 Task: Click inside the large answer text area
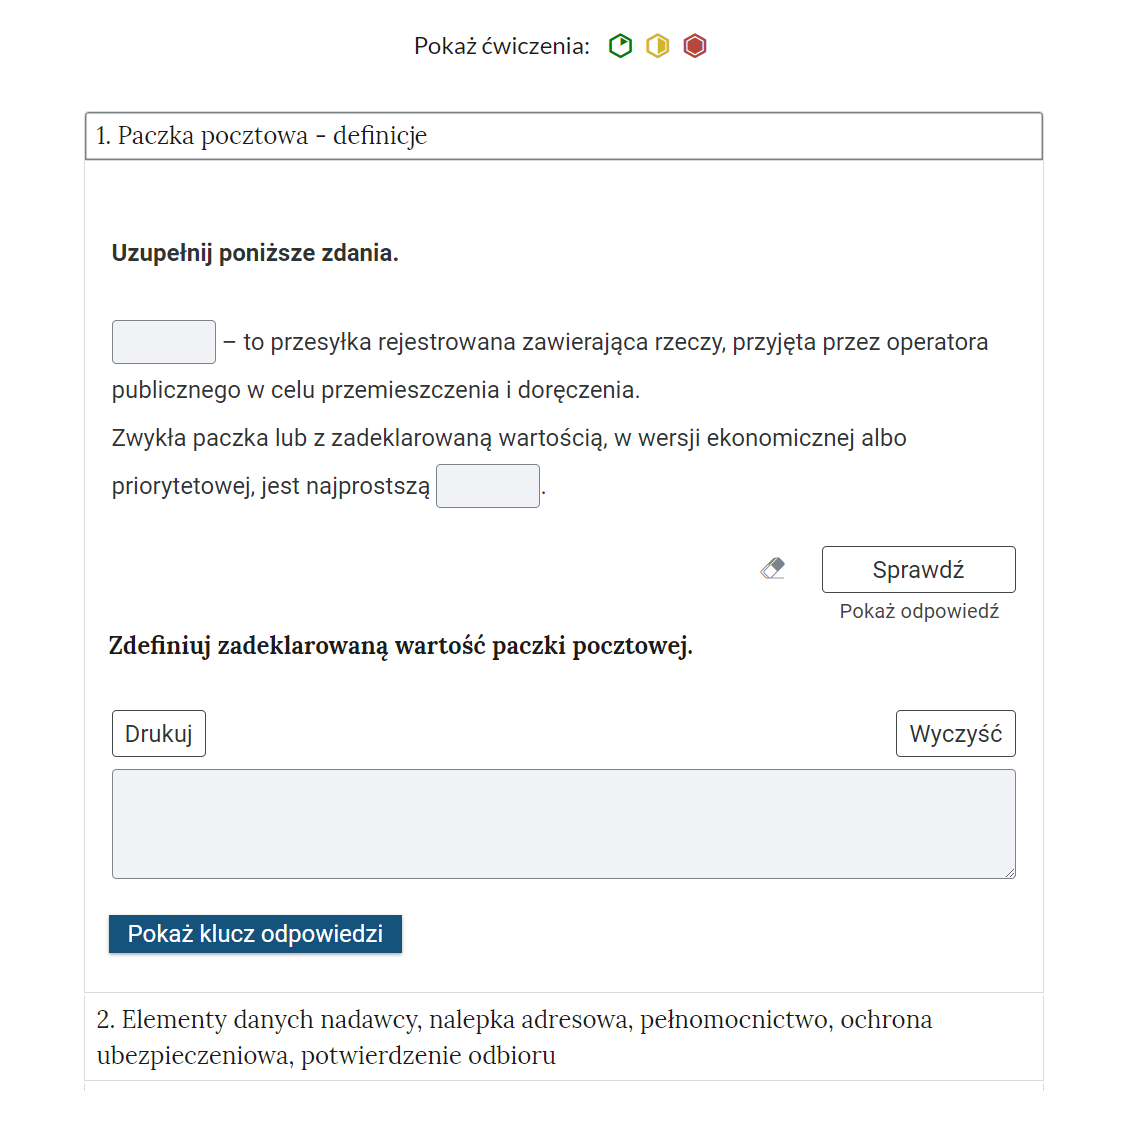563,824
